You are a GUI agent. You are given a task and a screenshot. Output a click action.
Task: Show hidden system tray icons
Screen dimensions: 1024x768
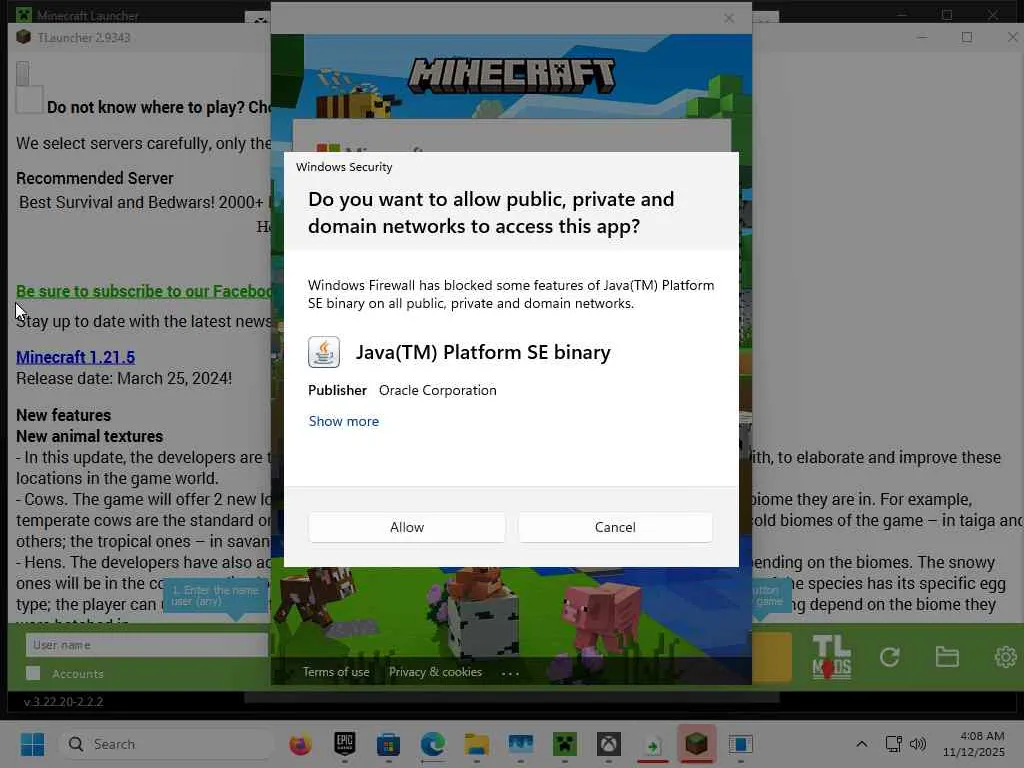tap(862, 744)
